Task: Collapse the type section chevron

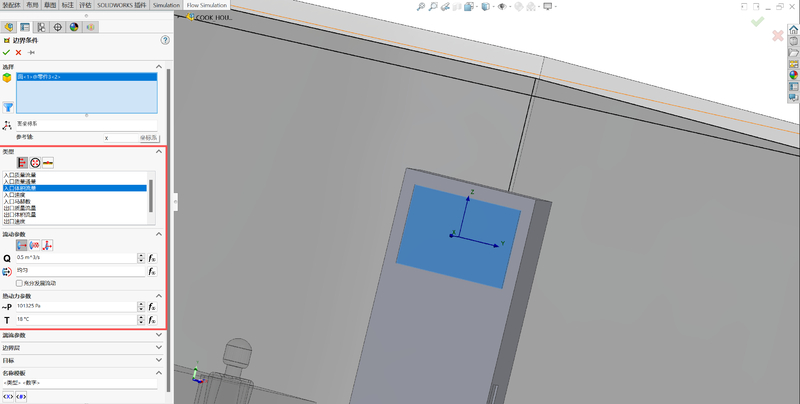Action: (x=159, y=152)
